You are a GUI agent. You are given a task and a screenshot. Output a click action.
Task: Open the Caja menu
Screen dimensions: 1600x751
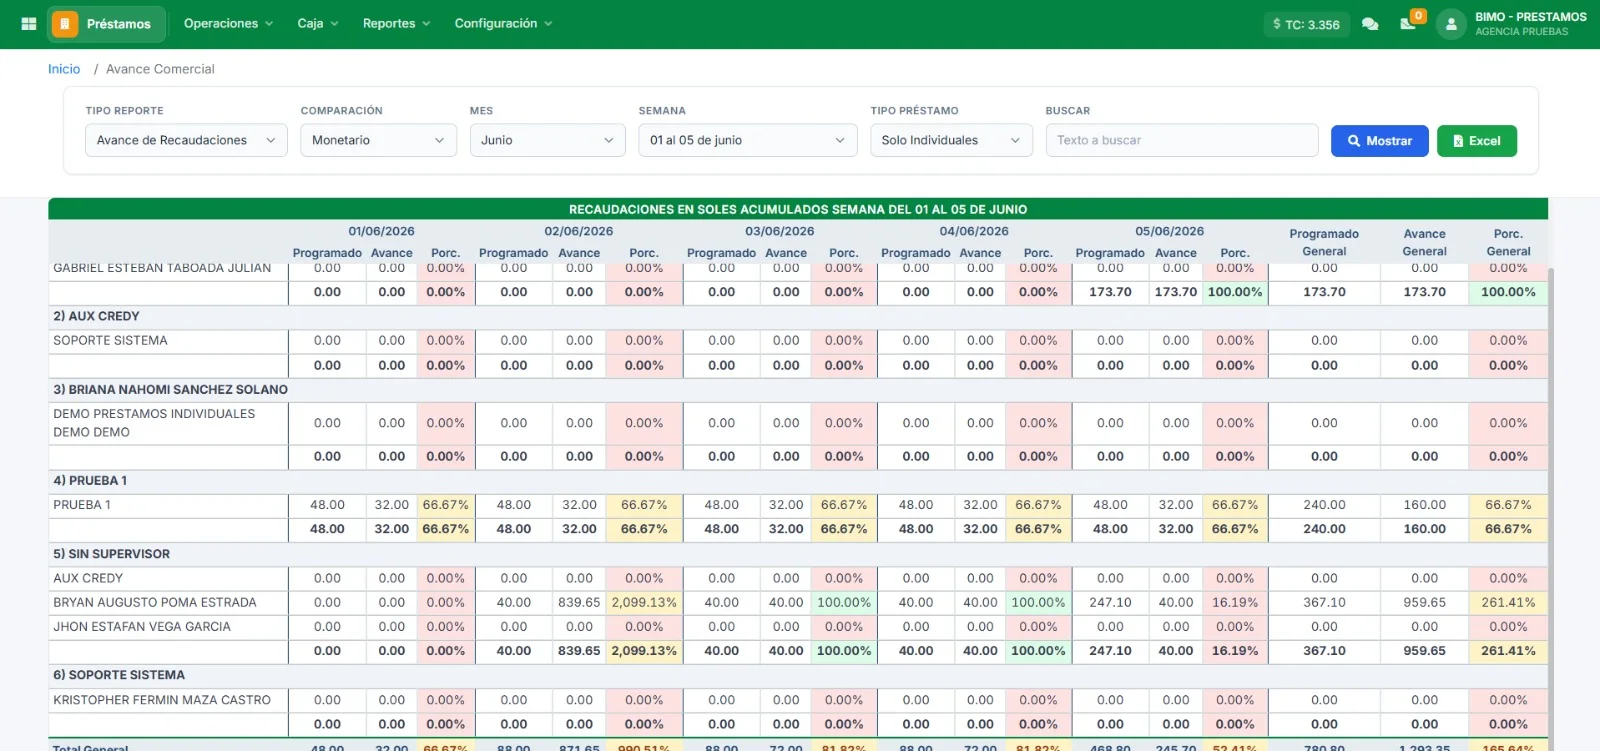point(318,24)
